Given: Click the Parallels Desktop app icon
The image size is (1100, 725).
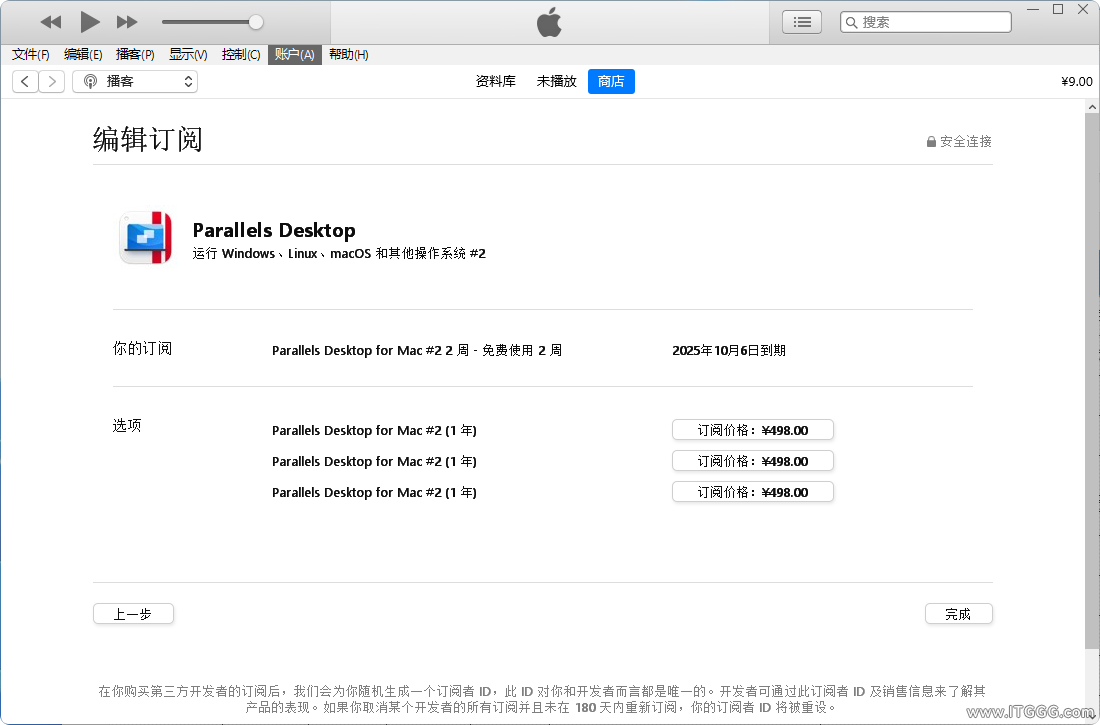Looking at the screenshot, I should [146, 237].
